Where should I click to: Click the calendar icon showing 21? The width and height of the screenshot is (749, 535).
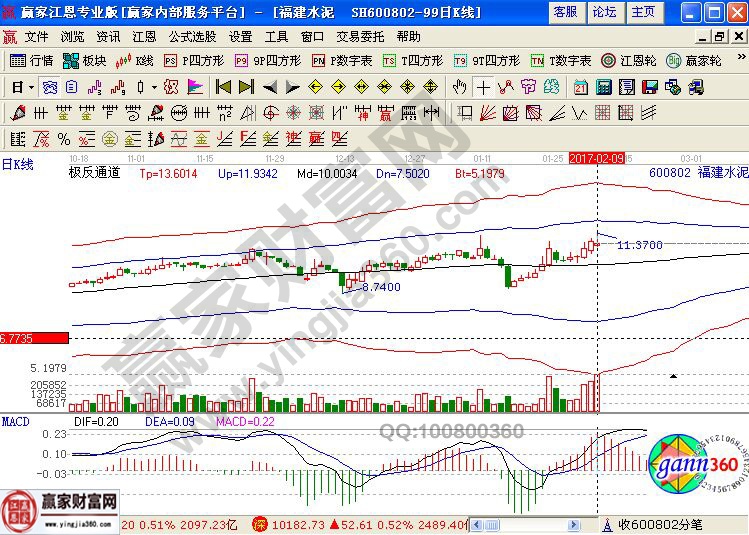coord(581,86)
